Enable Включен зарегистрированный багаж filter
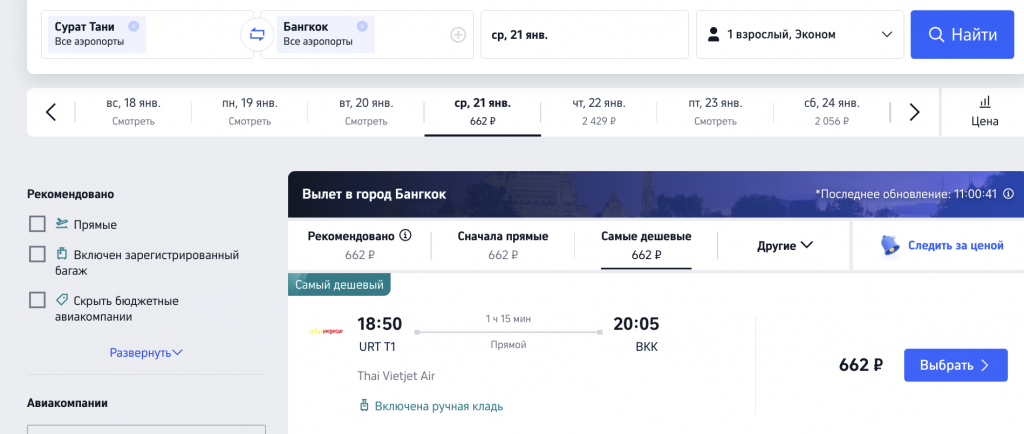Image resolution: width=1024 pixels, height=434 pixels. 37,255
